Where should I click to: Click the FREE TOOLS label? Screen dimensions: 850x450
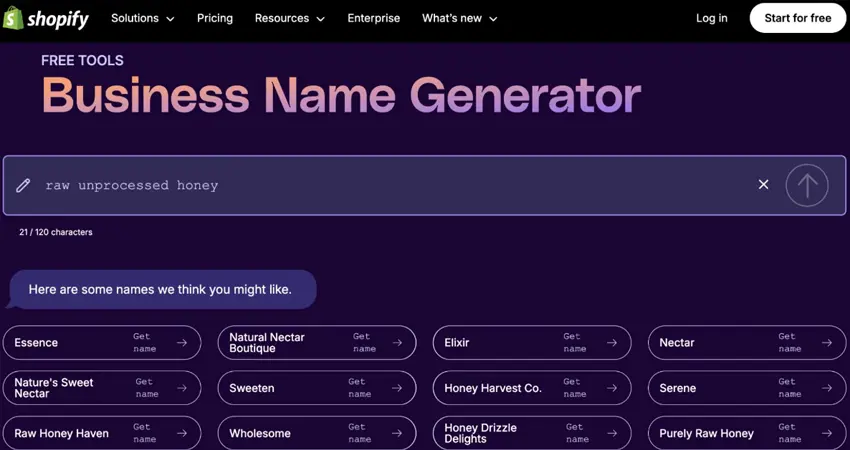tap(82, 60)
